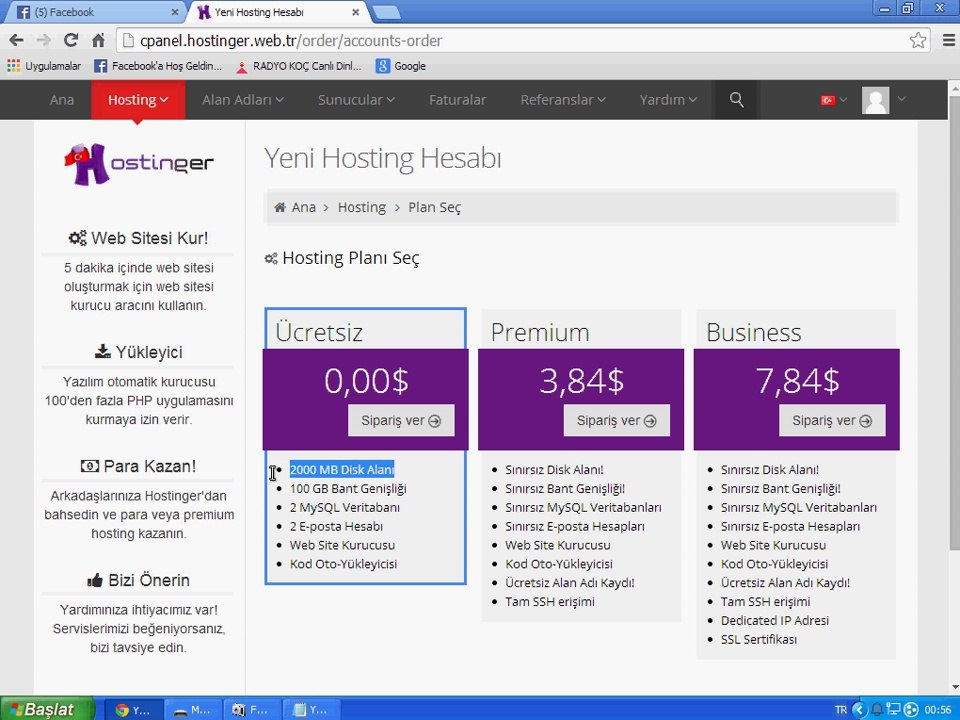Click 100 GB Bant Genişliği feature
This screenshot has height=720, width=960.
(348, 489)
